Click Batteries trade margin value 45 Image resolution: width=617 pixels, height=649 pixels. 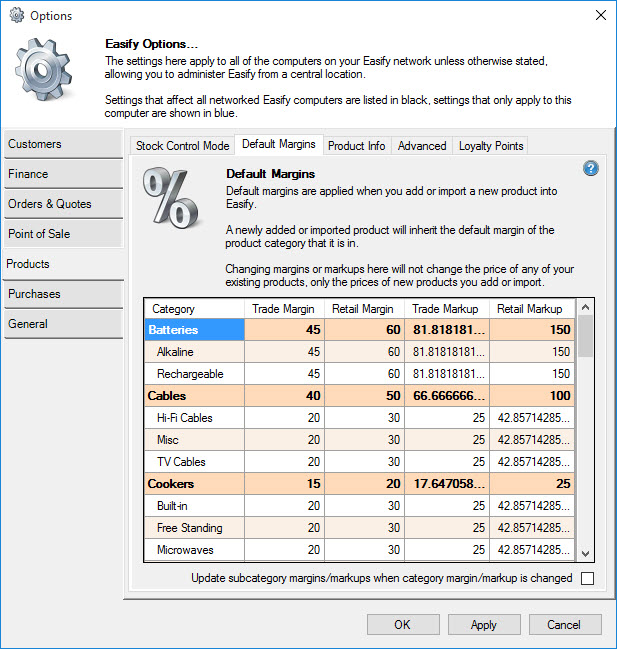coord(284,330)
